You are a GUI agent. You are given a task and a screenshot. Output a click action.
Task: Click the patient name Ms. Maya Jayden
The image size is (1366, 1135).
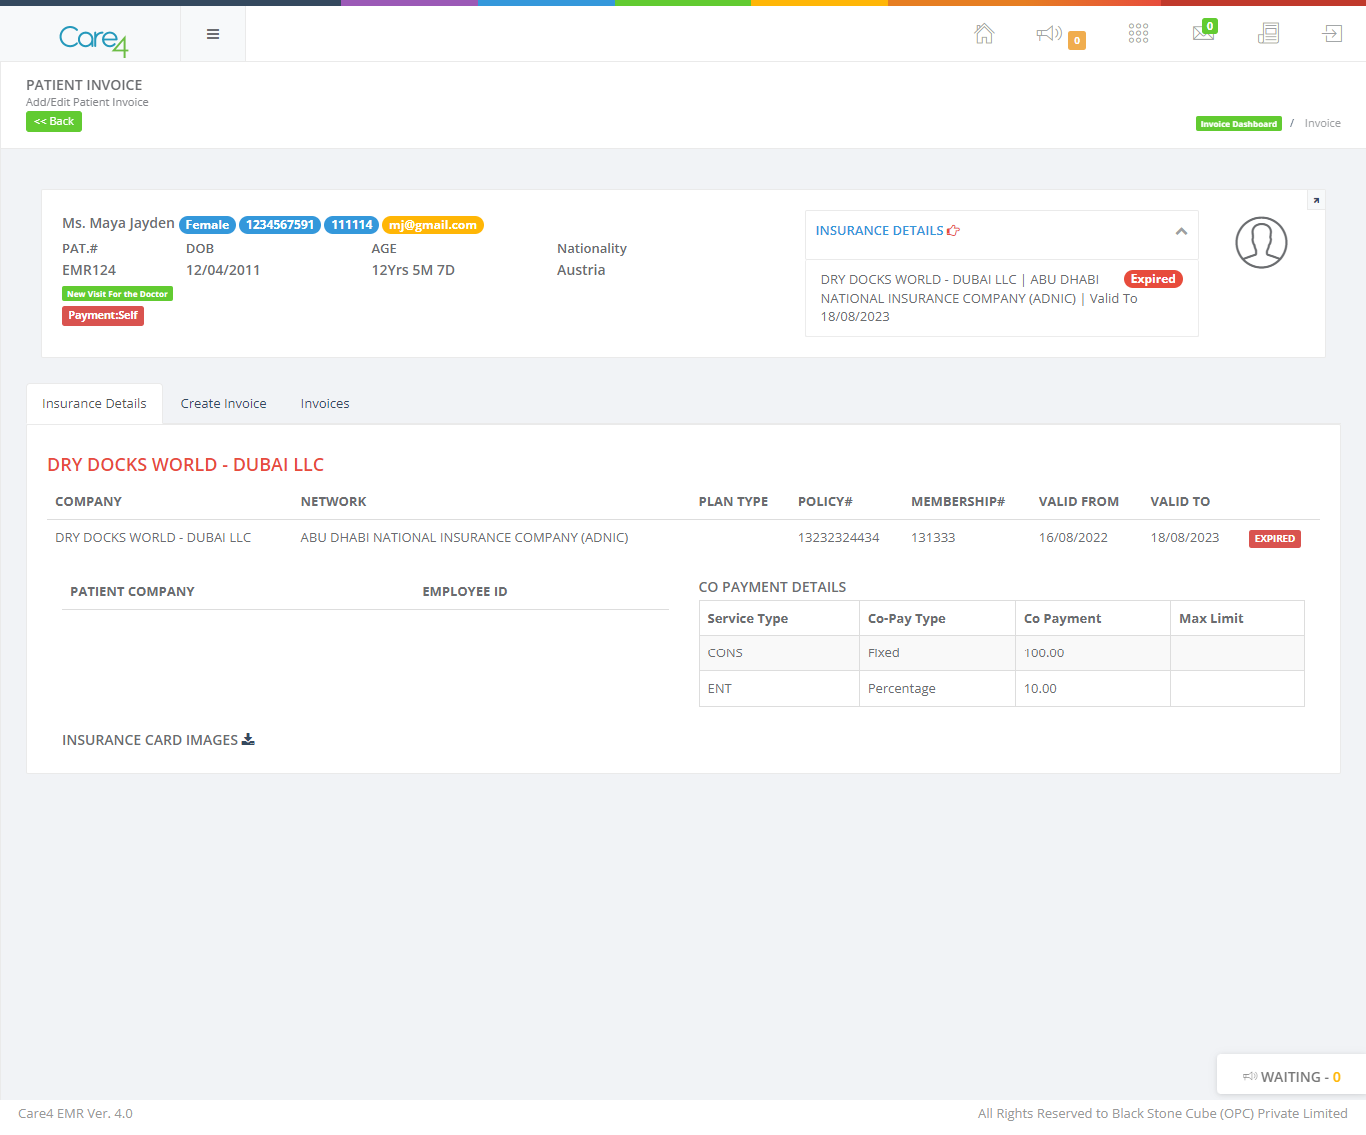tap(118, 223)
